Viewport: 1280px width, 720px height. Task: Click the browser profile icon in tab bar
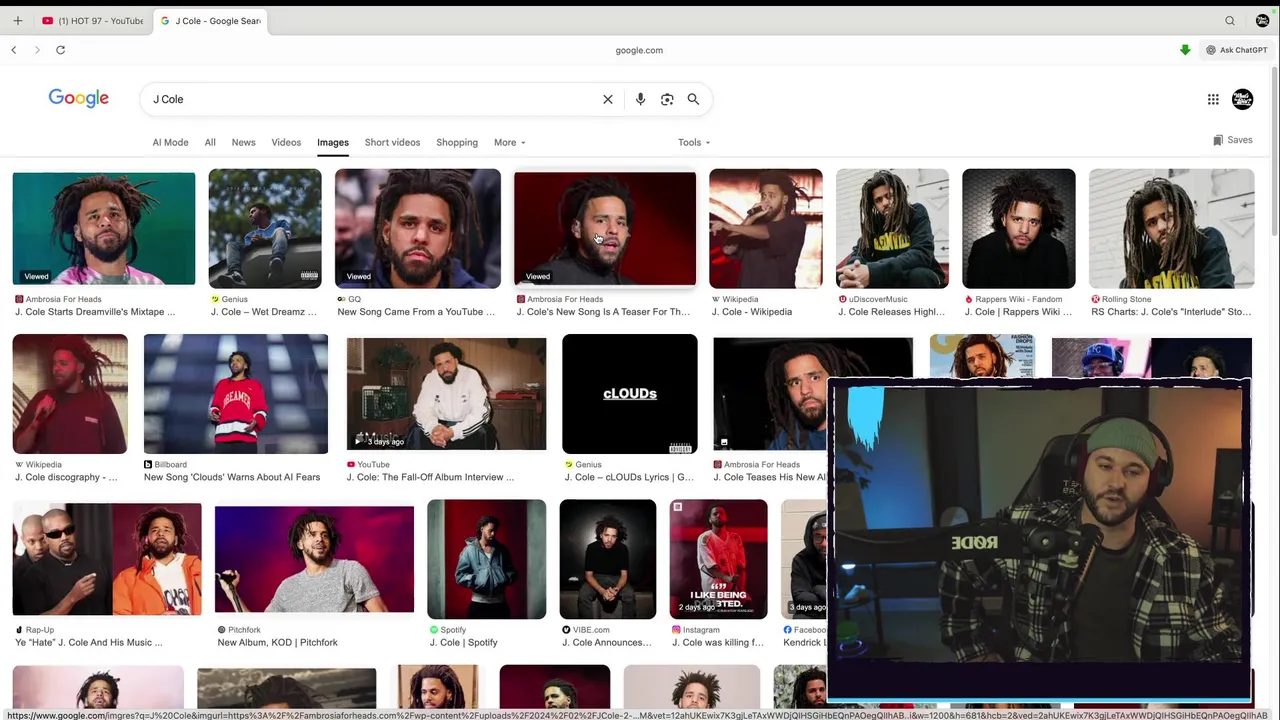(x=1262, y=20)
